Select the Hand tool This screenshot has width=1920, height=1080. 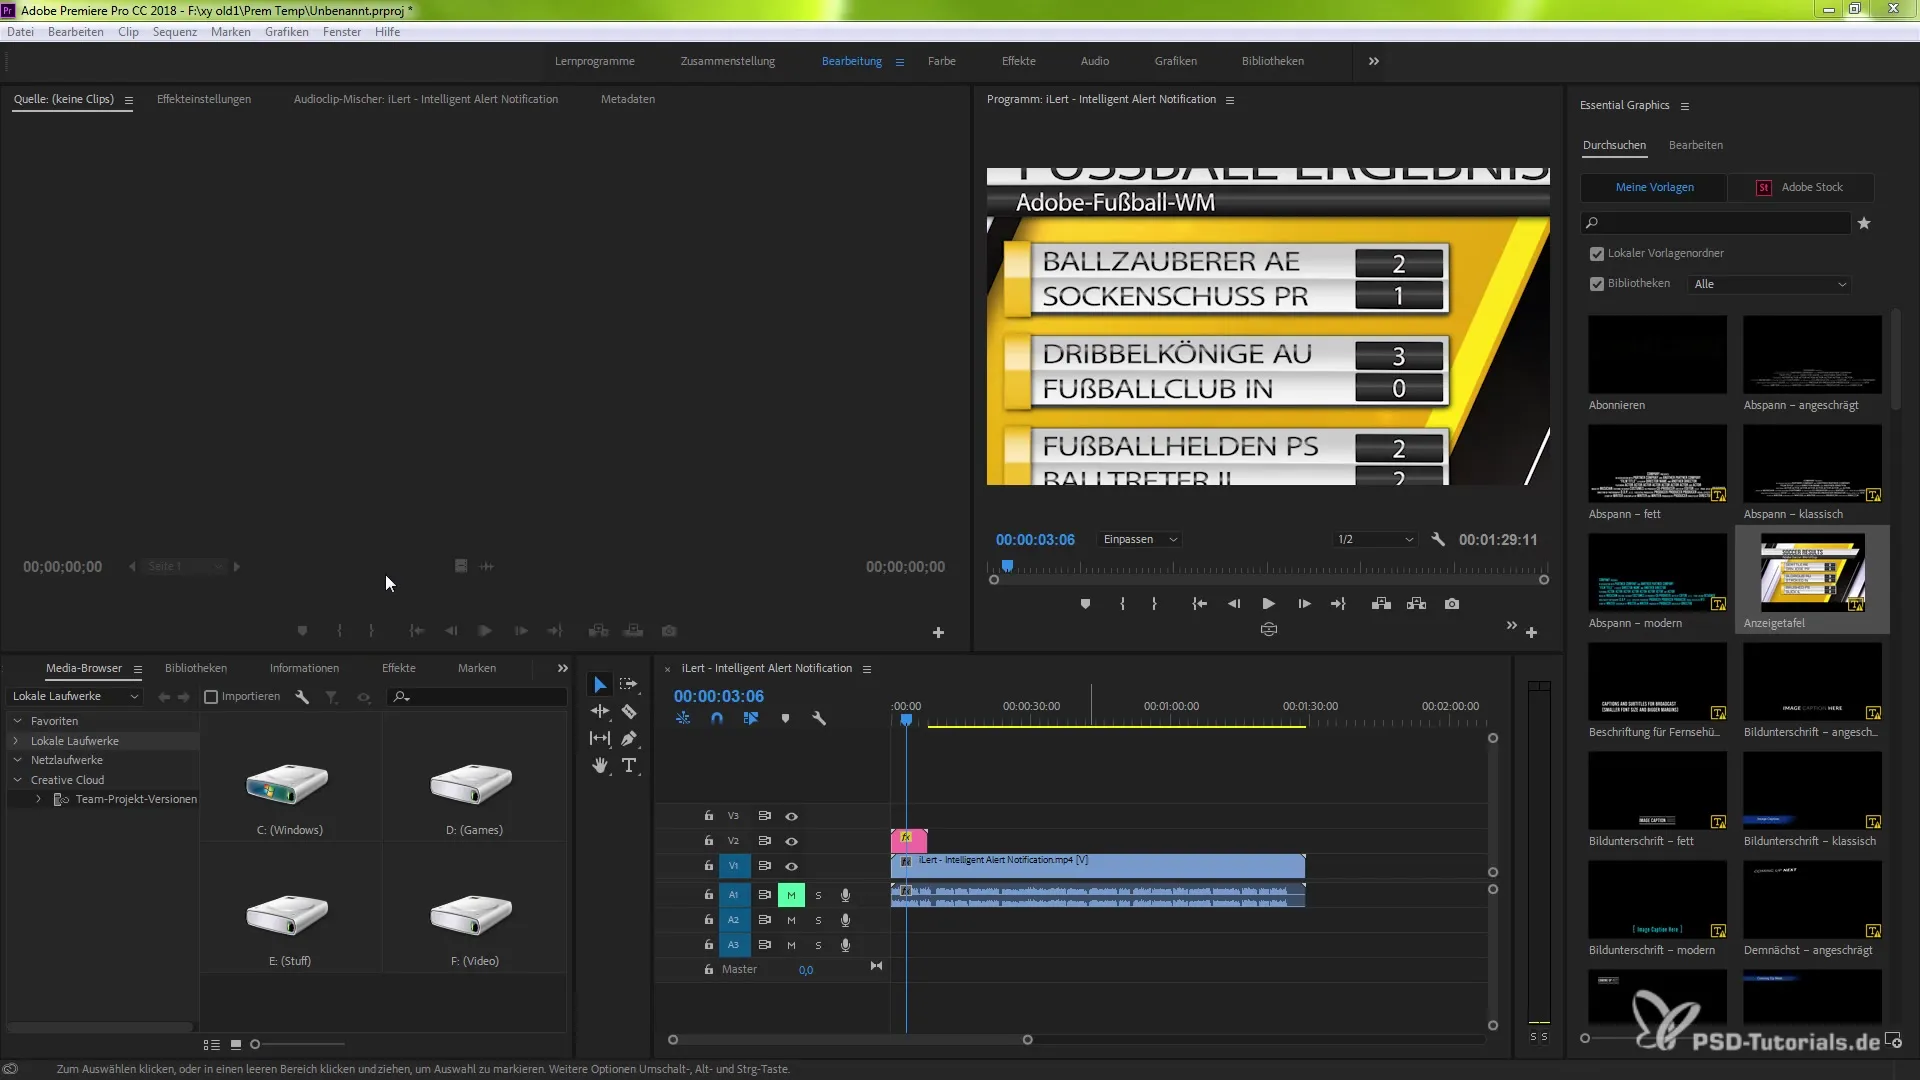pyautogui.click(x=599, y=765)
